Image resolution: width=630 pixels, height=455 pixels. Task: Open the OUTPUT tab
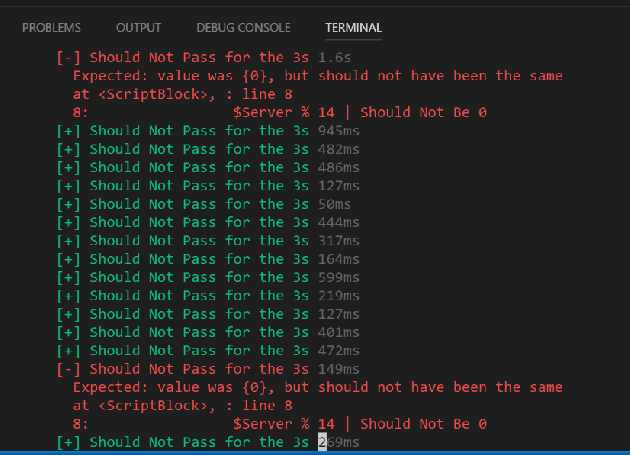click(x=138, y=27)
